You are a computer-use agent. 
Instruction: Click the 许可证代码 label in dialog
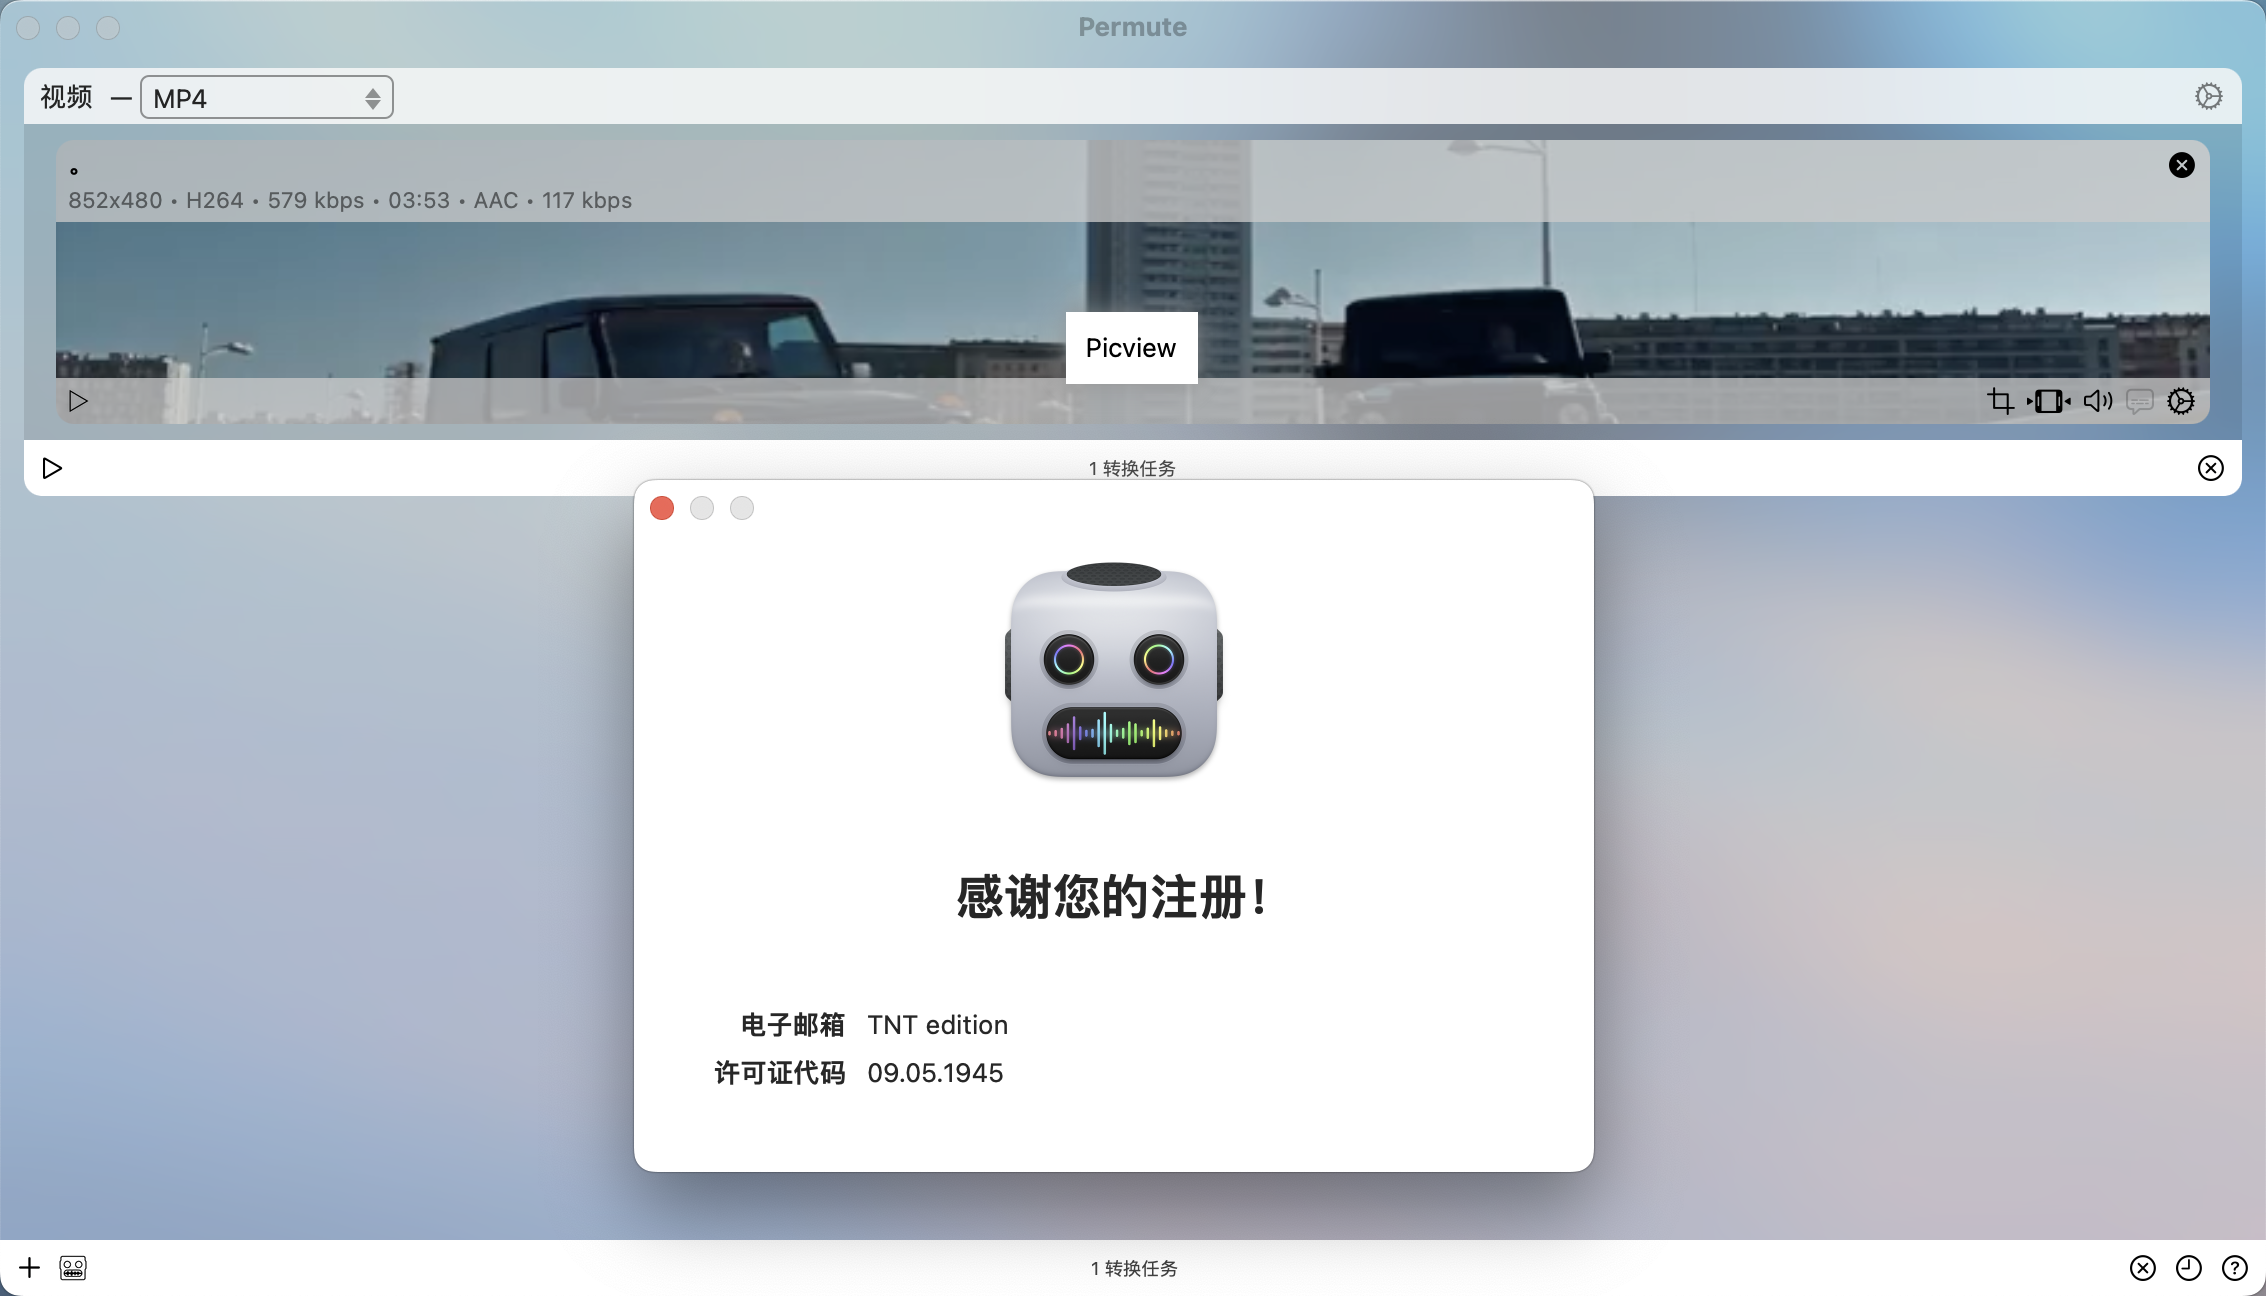(780, 1073)
